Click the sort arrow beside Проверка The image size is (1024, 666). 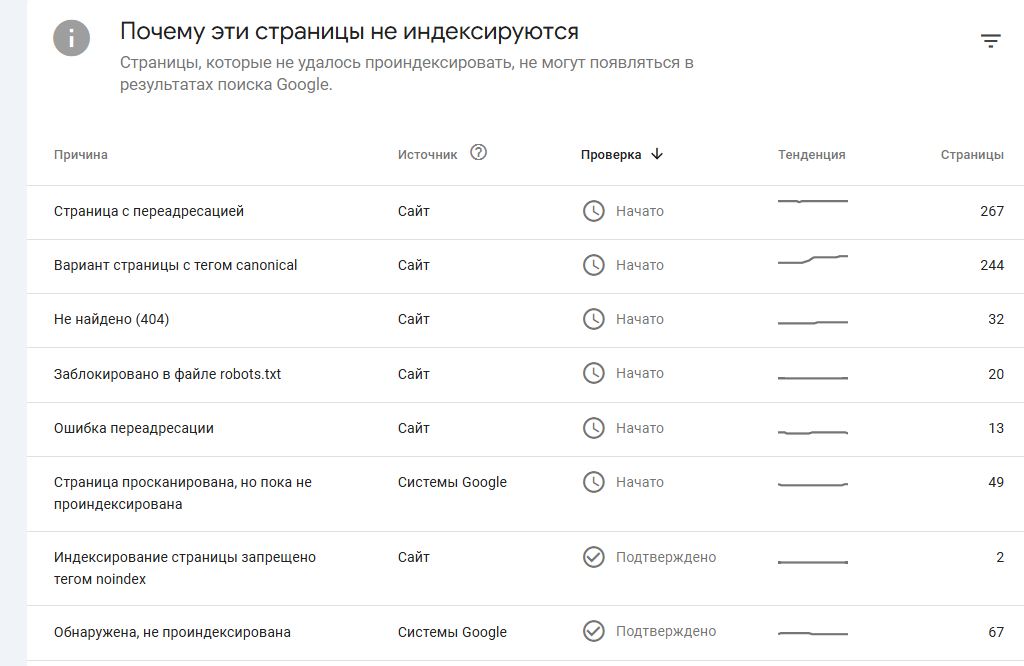pos(657,154)
